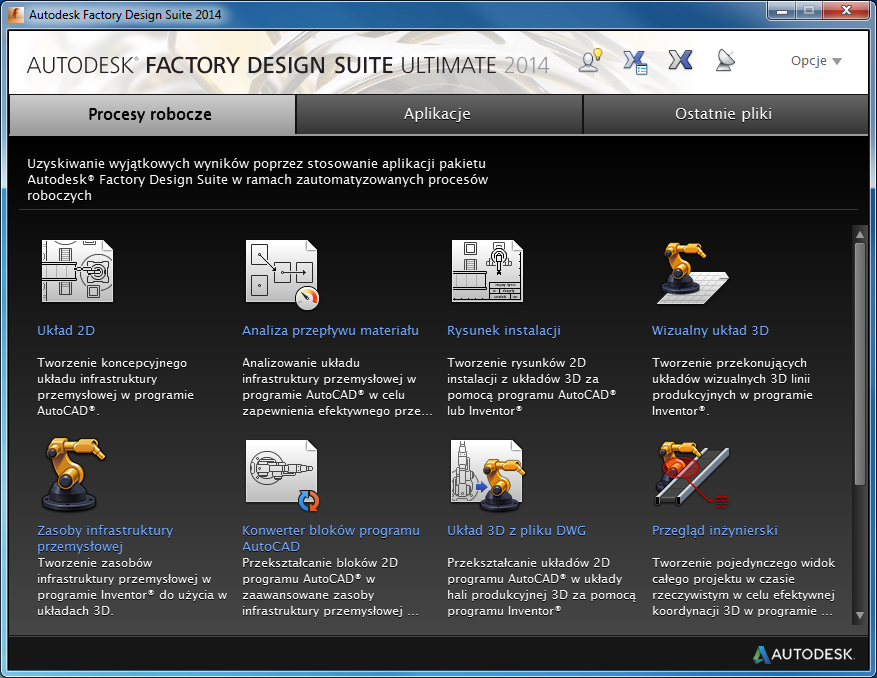Click the Wizualny układ 3D link
This screenshot has width=877, height=678.
(x=710, y=331)
